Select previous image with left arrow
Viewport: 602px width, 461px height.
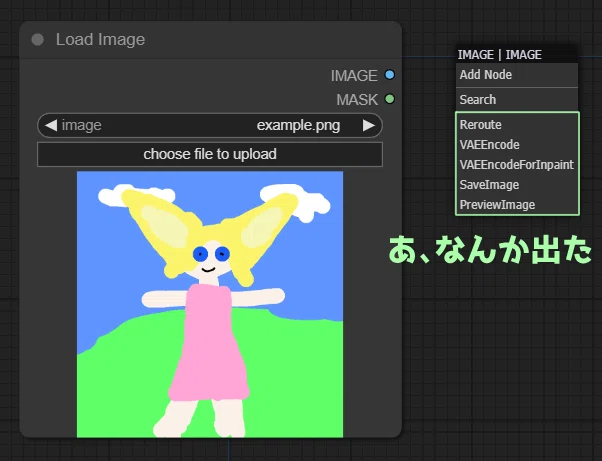pyautogui.click(x=51, y=125)
